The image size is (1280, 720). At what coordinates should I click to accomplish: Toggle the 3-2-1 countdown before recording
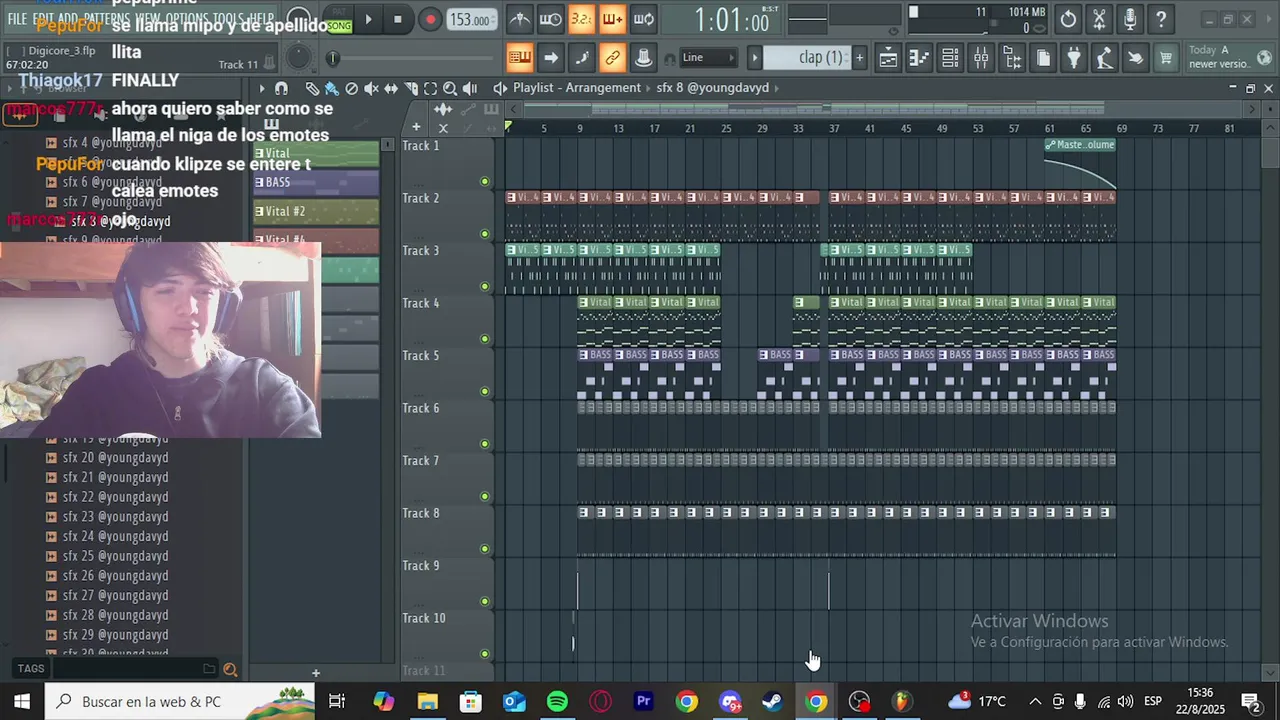581,19
